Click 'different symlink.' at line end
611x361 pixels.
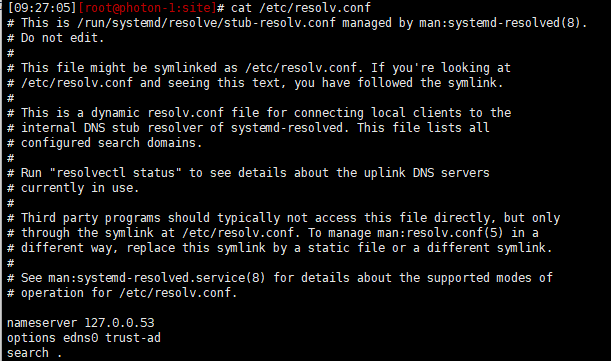point(489,248)
